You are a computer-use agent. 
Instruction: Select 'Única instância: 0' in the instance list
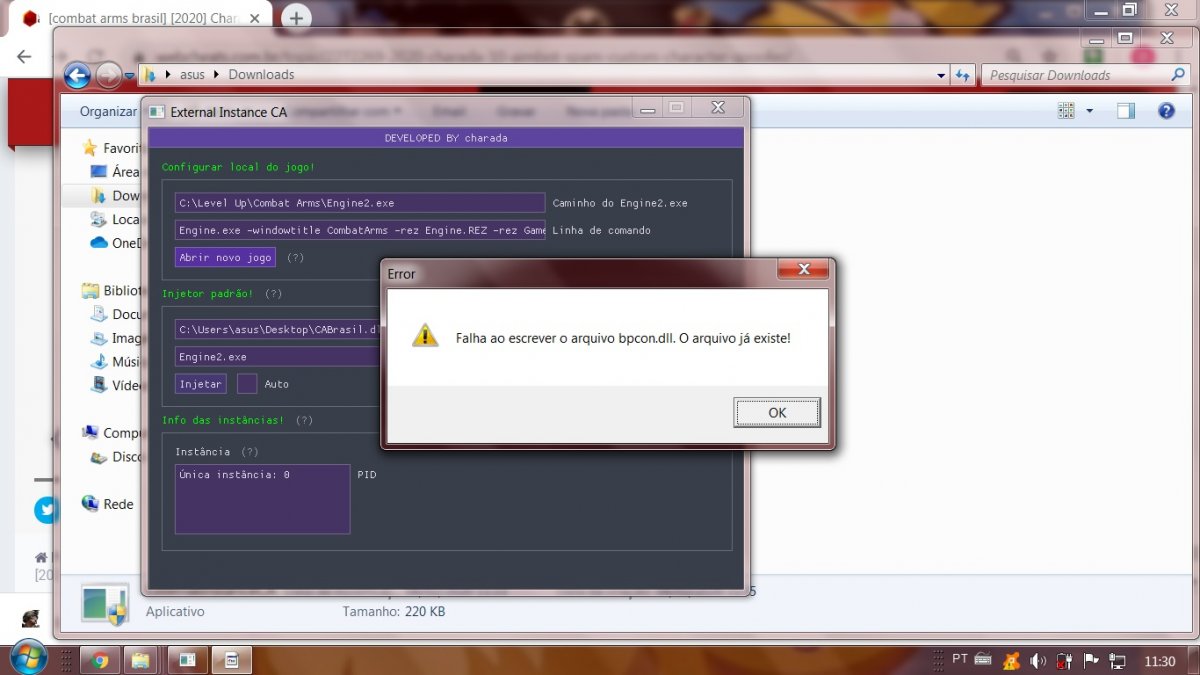pyautogui.click(x=235, y=474)
